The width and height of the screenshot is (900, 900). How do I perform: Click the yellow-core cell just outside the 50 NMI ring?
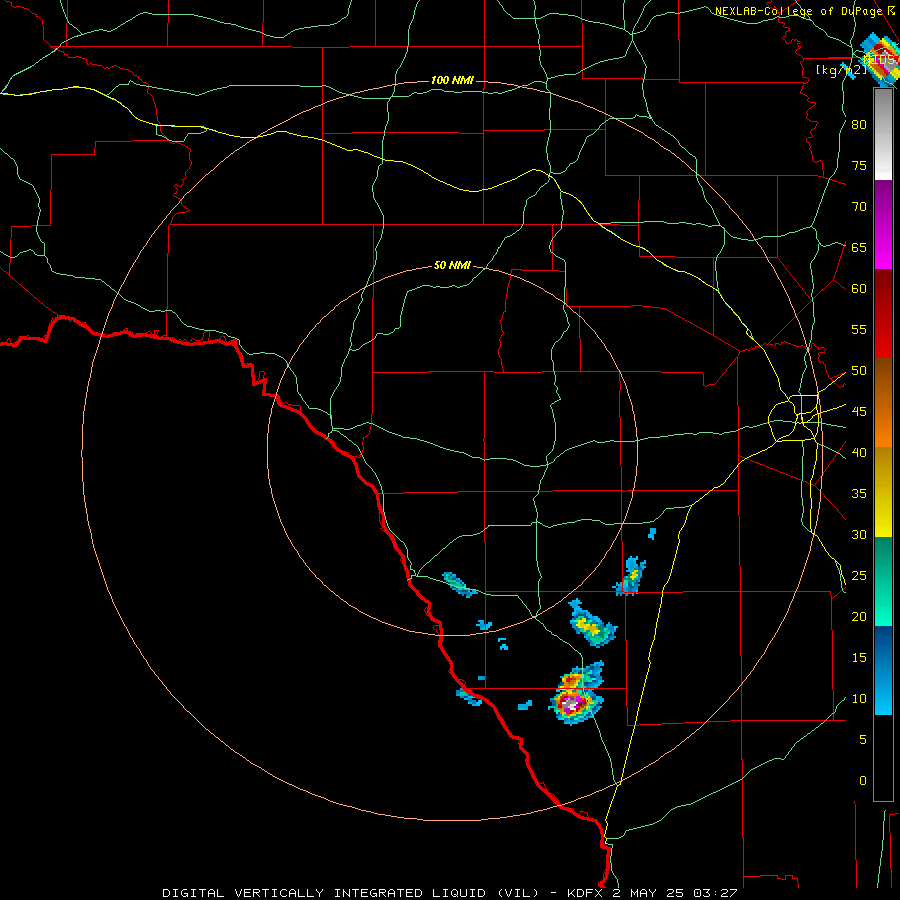591,624
